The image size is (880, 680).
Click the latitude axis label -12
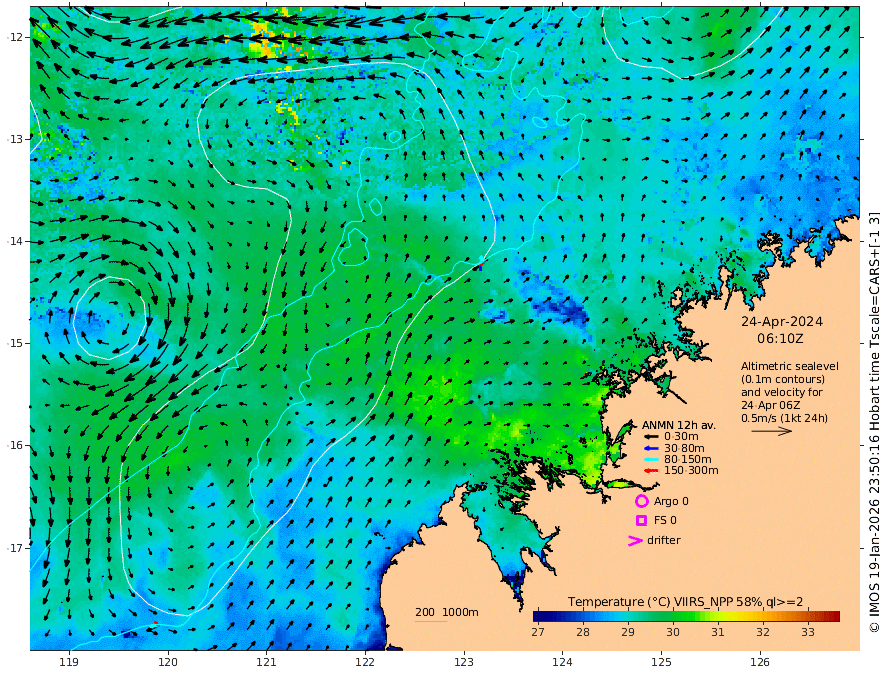(15, 37)
